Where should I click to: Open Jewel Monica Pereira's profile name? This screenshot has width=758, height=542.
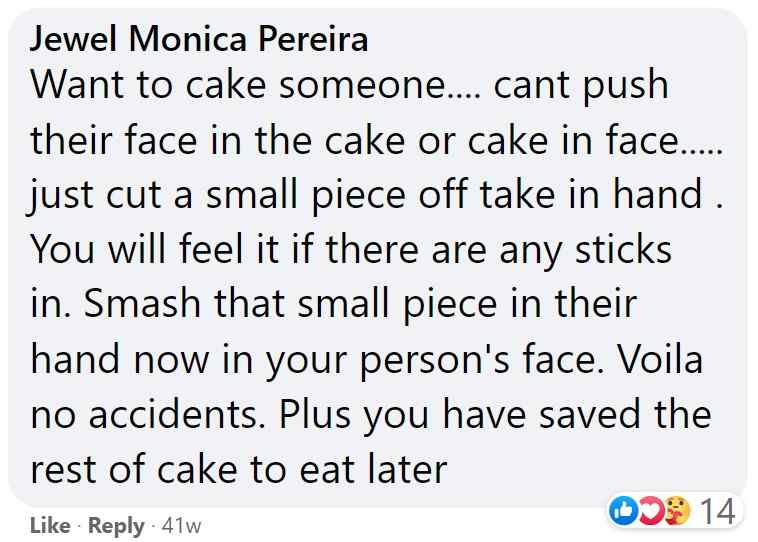(x=200, y=38)
